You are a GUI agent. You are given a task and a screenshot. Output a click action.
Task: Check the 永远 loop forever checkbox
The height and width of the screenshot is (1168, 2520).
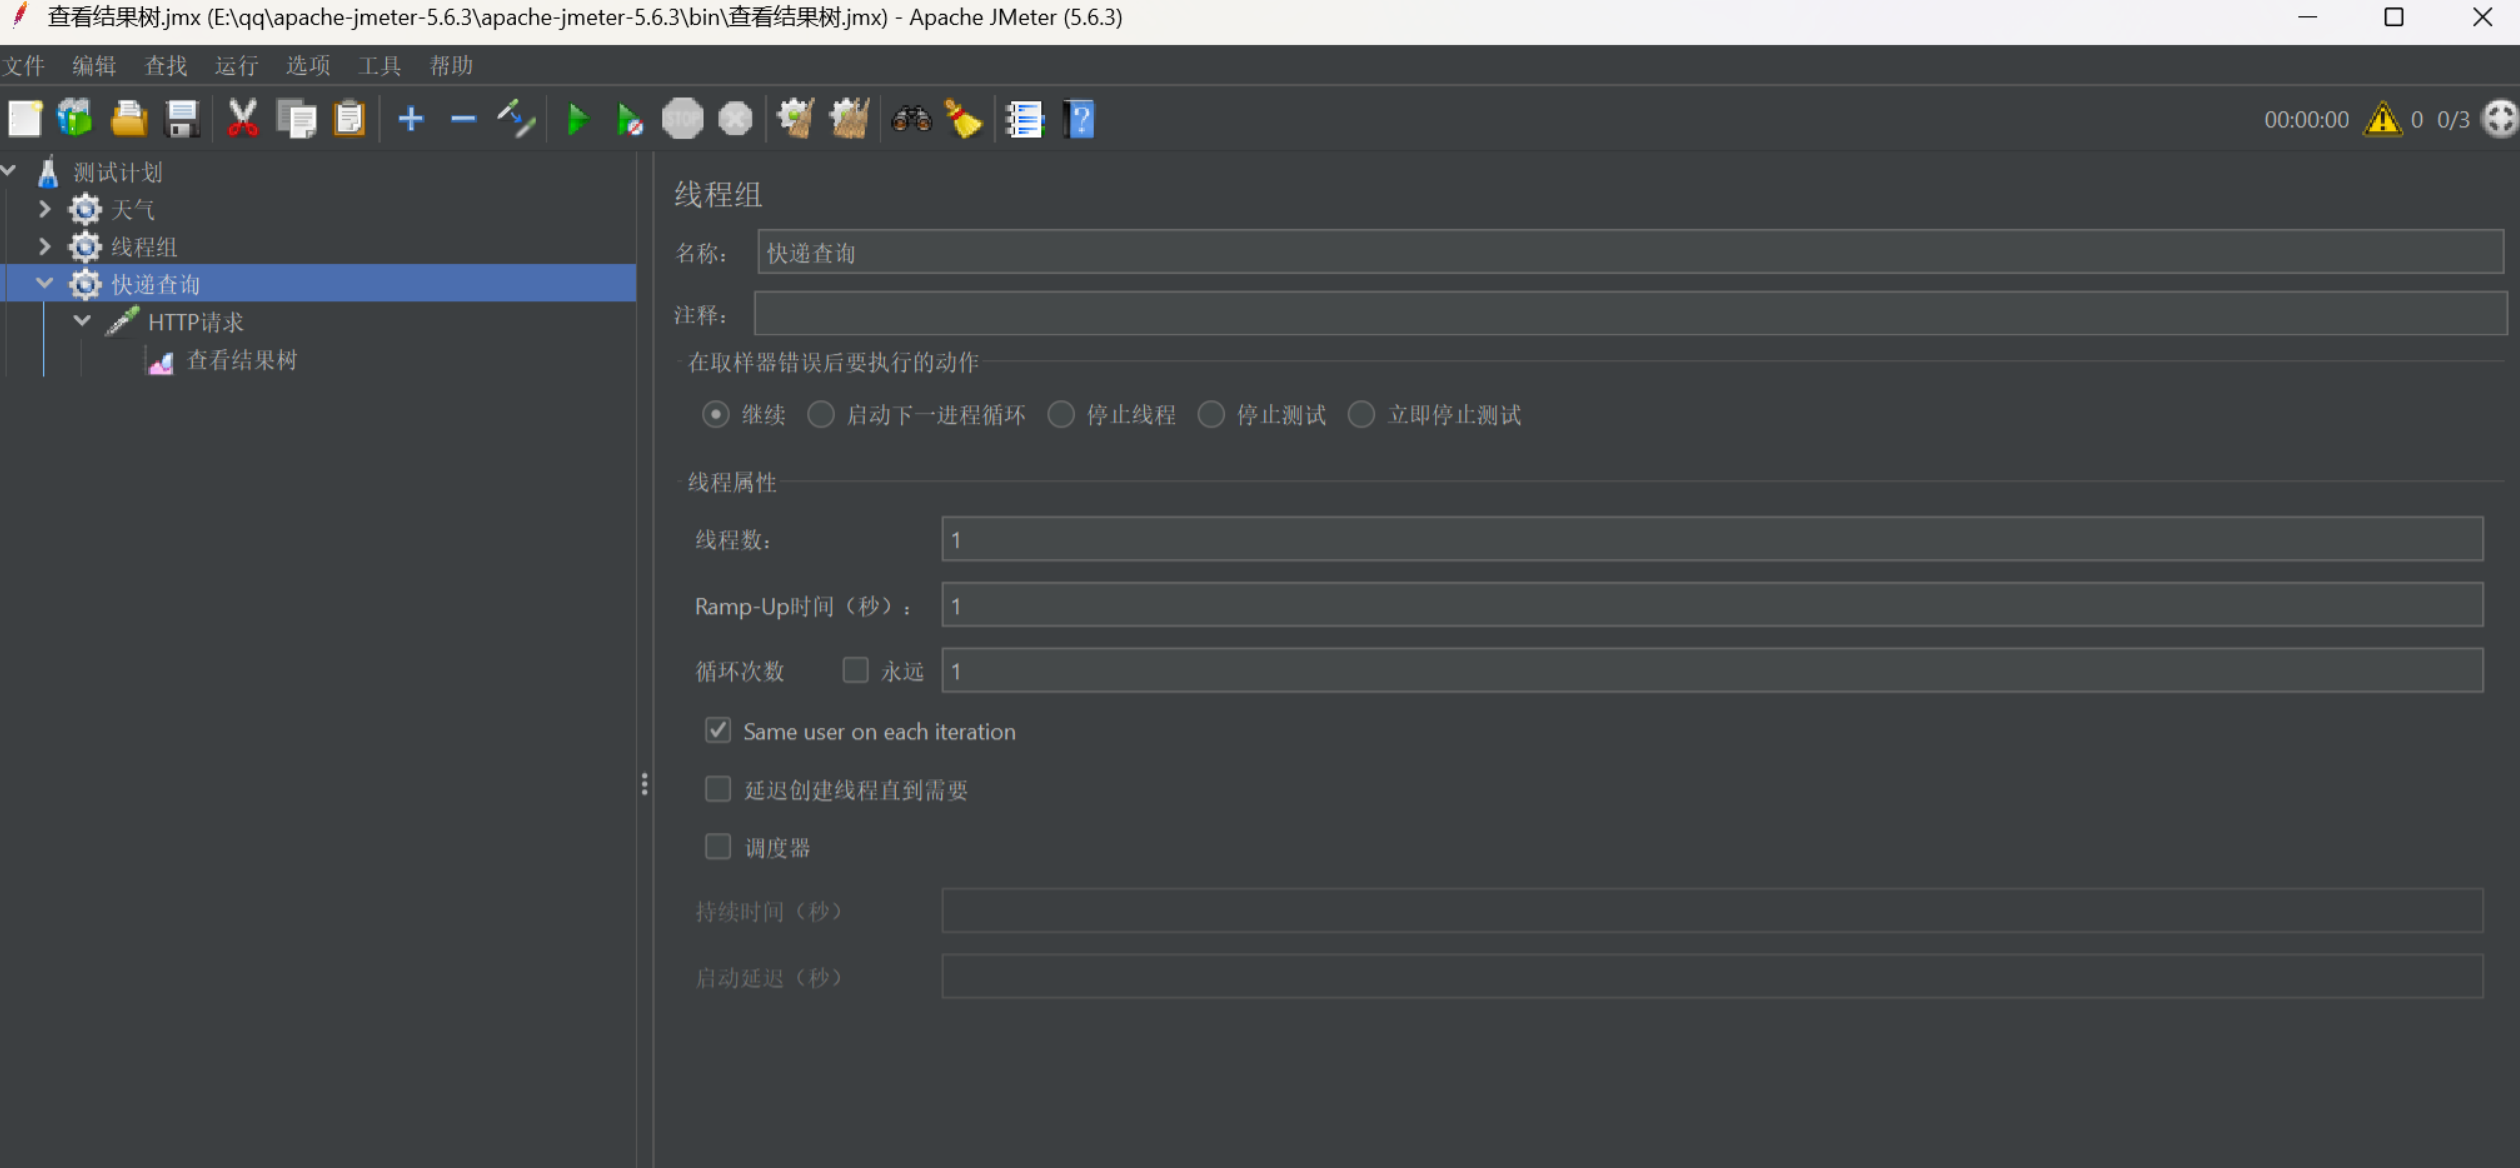point(855,670)
